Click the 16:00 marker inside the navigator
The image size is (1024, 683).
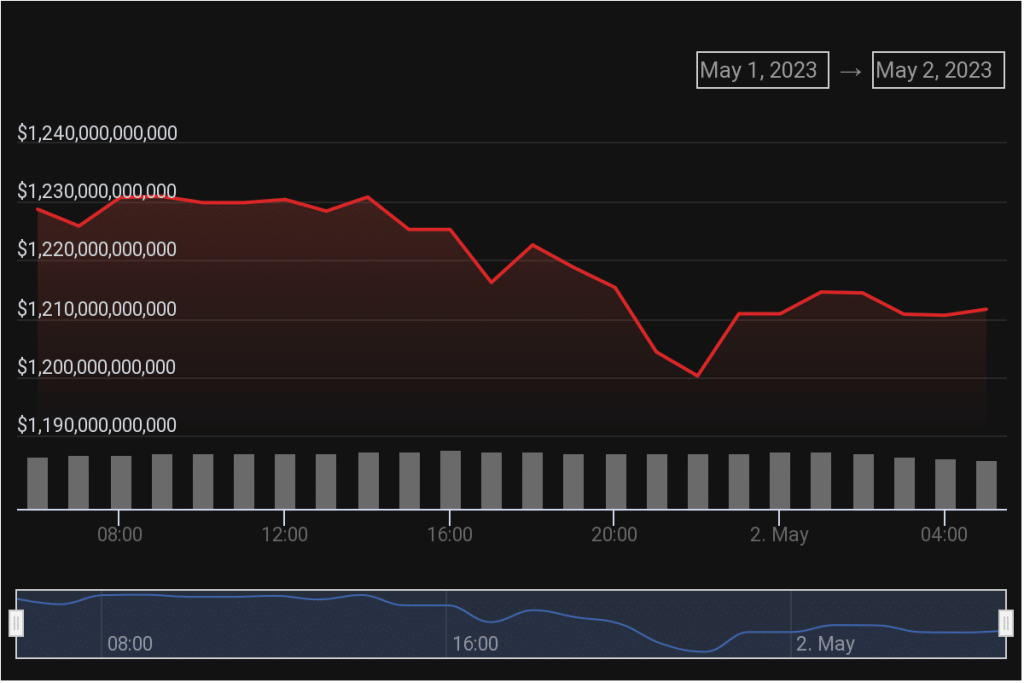[475, 643]
